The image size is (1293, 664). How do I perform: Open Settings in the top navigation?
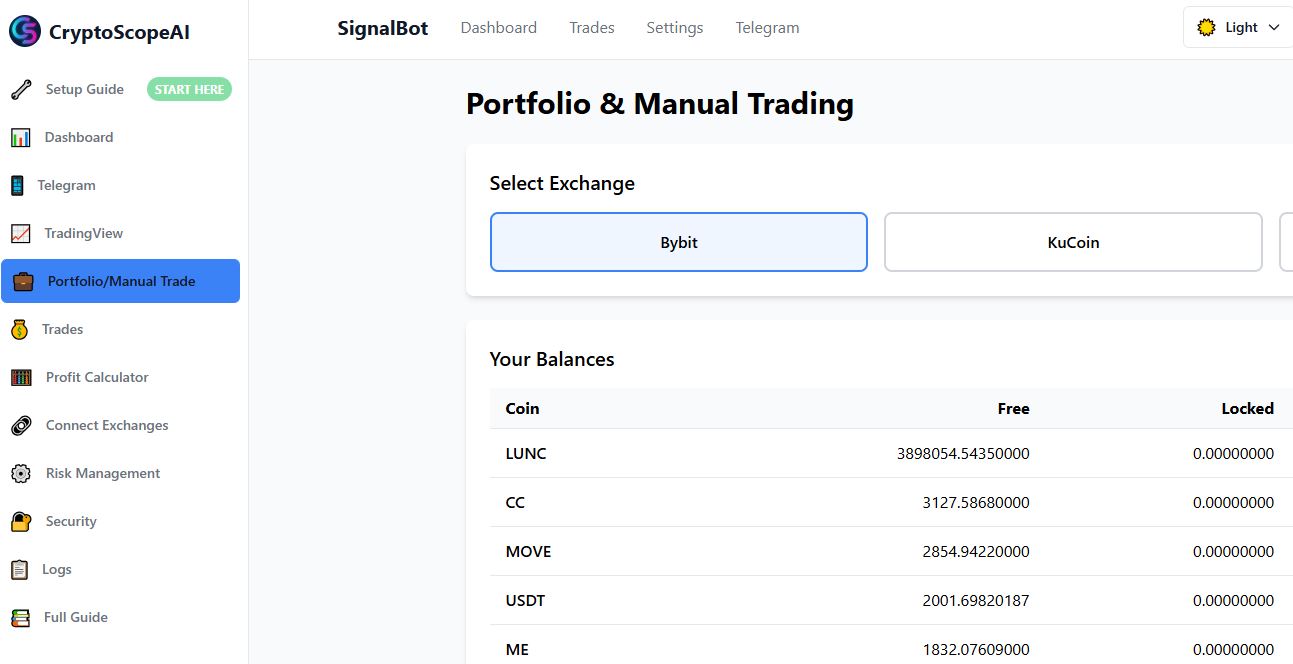click(x=674, y=27)
